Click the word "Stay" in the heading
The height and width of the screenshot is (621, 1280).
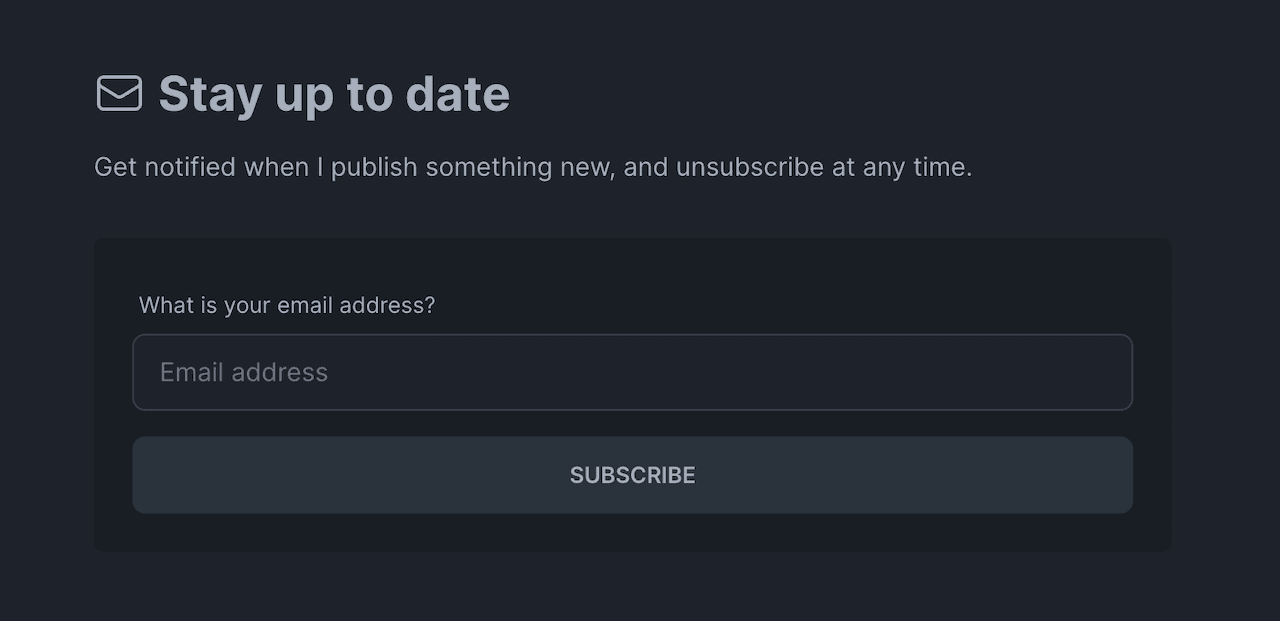(x=209, y=94)
